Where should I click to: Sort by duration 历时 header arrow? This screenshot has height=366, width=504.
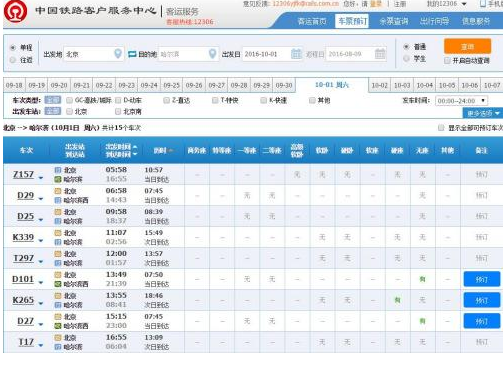tap(171, 151)
